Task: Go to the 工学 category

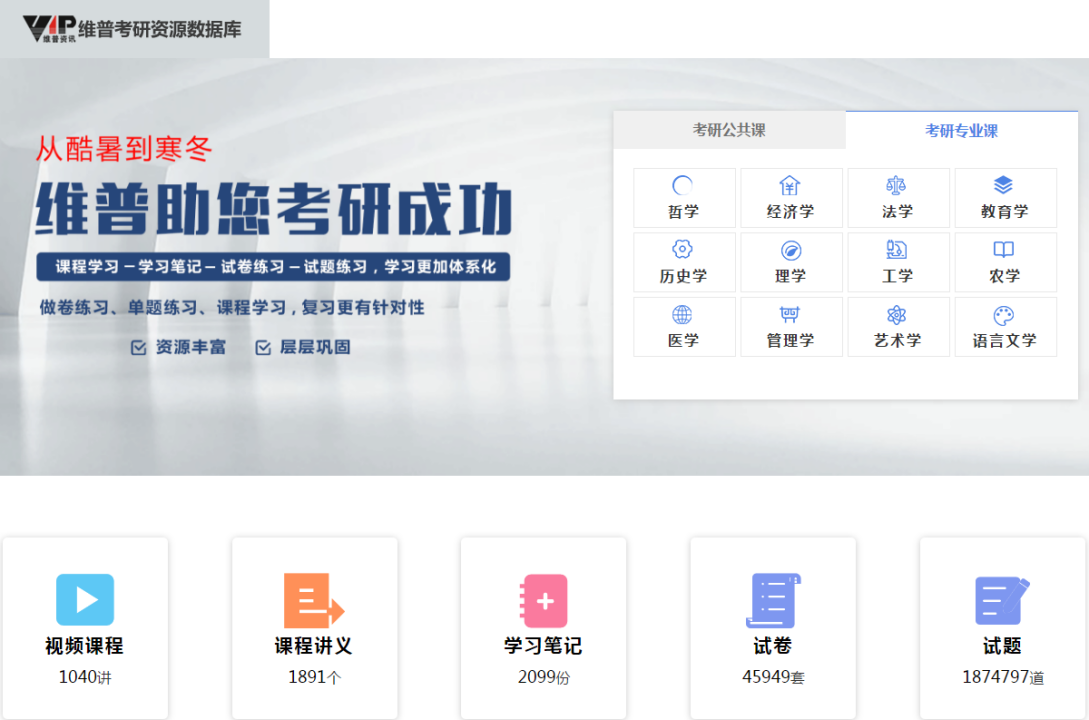Action: click(x=898, y=262)
